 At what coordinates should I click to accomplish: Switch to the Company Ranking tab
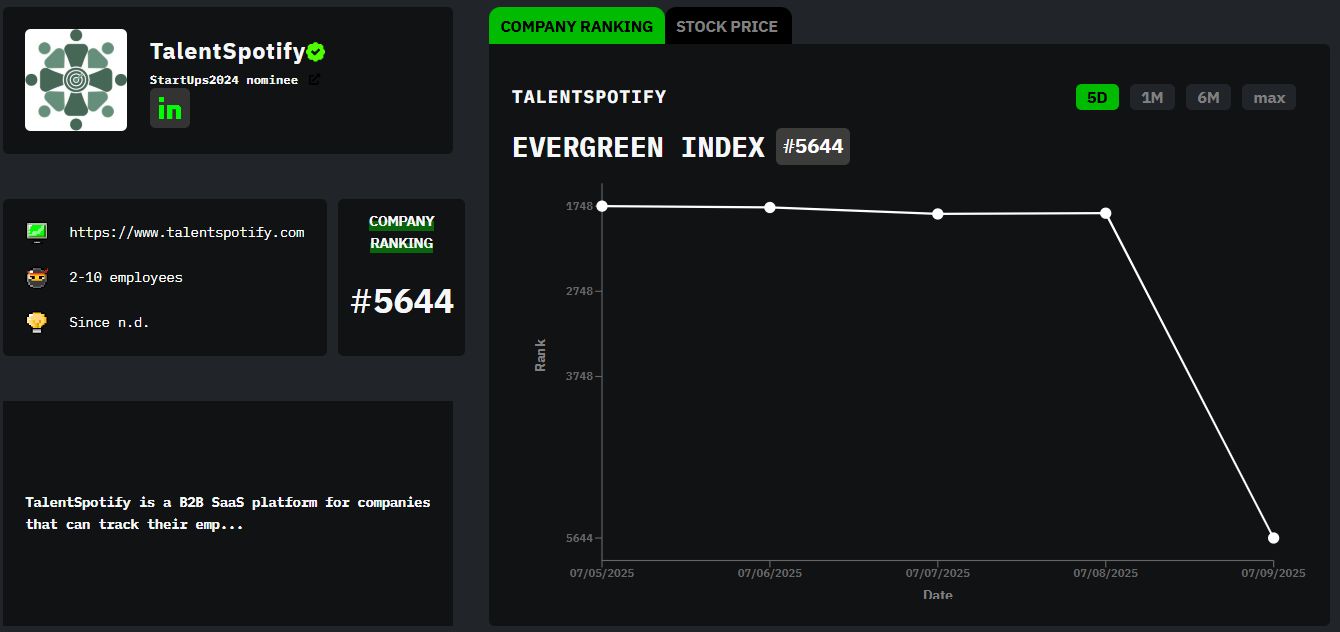(577, 26)
